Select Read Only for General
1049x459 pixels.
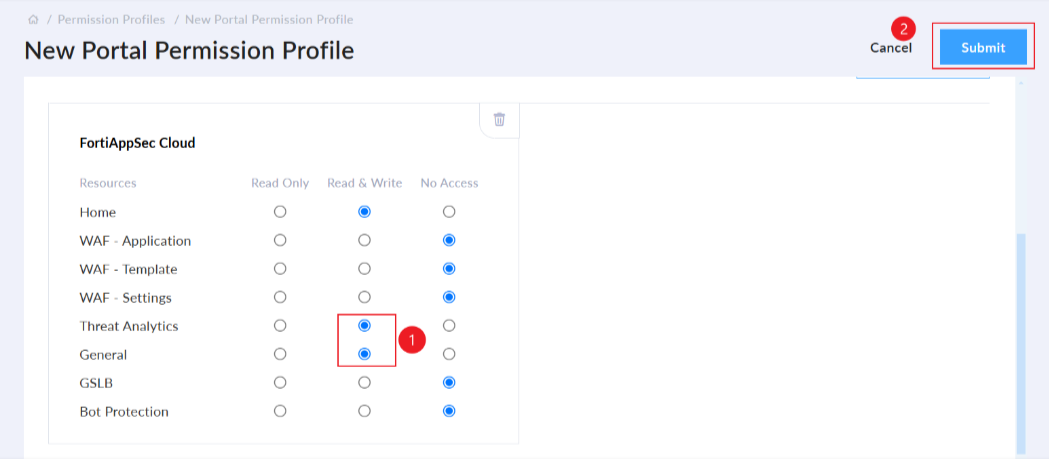point(280,354)
